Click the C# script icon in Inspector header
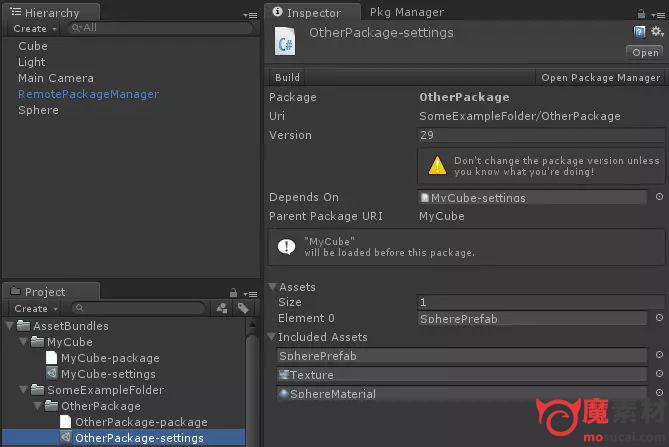The height and width of the screenshot is (447, 669). click(285, 41)
